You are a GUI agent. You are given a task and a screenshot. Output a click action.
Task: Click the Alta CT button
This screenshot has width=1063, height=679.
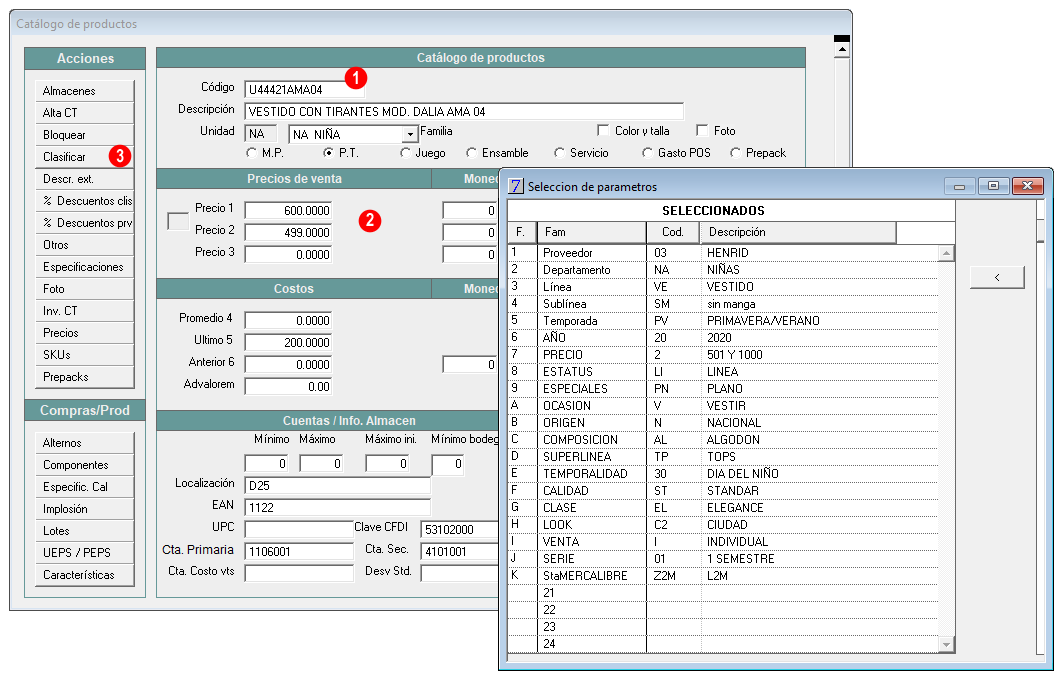(x=85, y=112)
